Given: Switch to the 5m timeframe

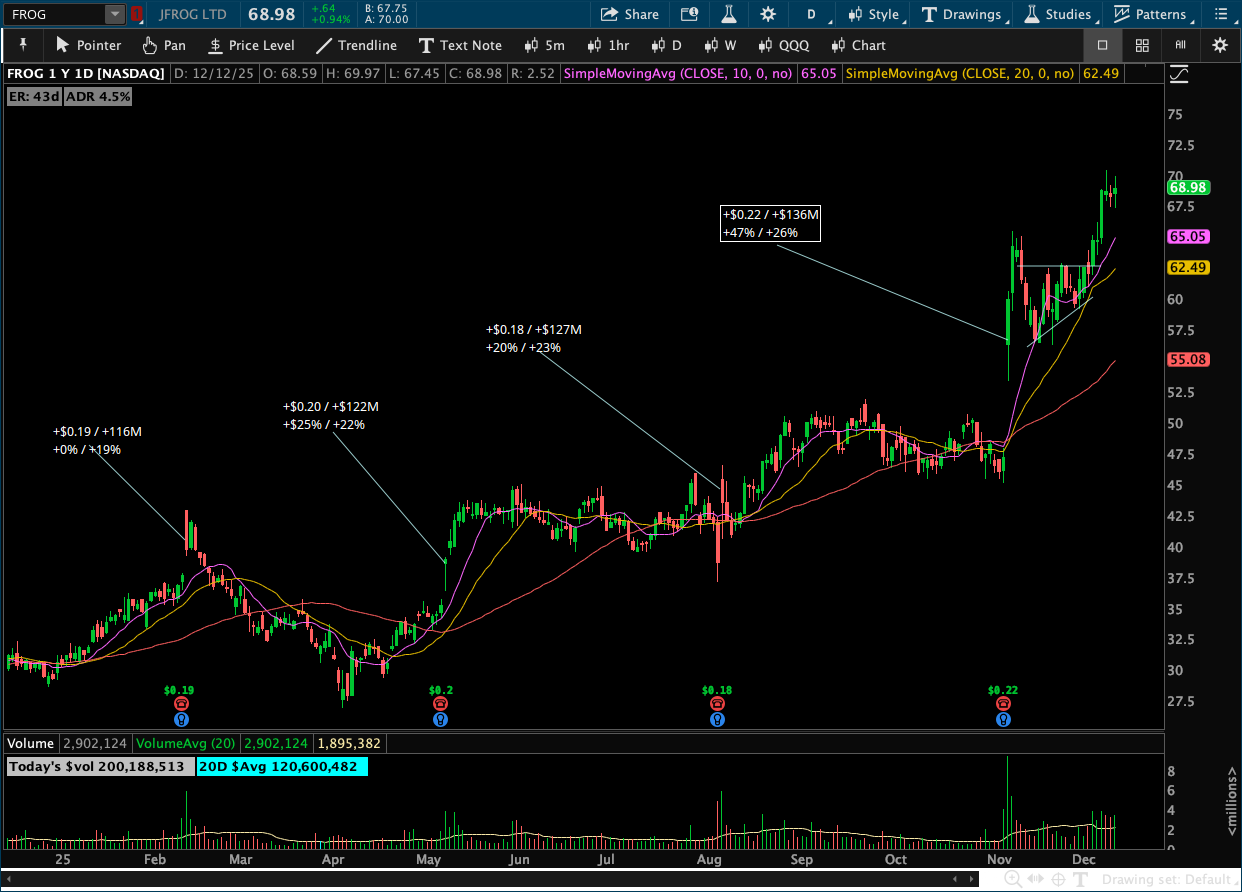Looking at the screenshot, I should pyautogui.click(x=544, y=45).
